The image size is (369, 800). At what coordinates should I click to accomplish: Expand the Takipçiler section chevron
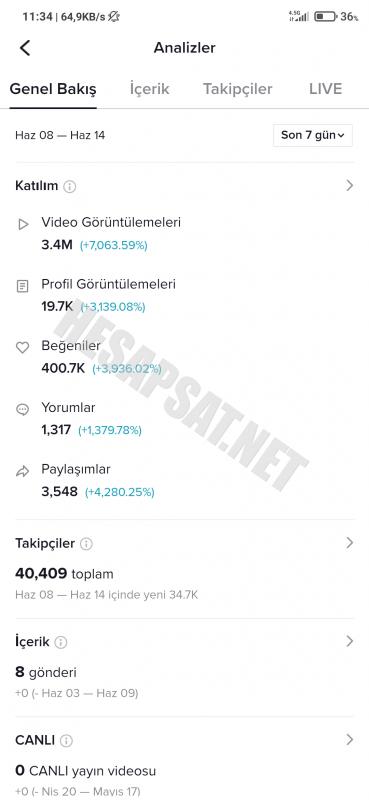tap(350, 543)
